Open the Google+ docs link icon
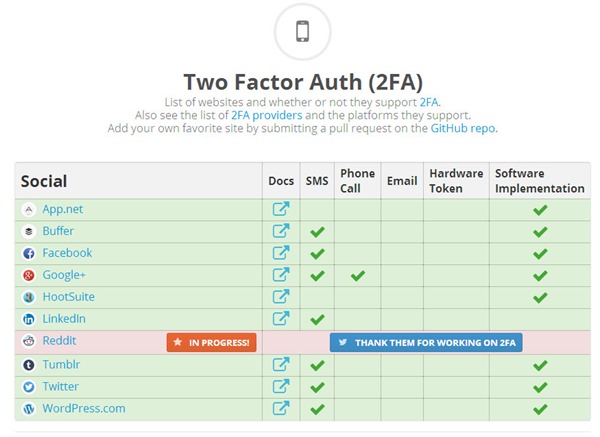The height and width of the screenshot is (437, 600). click(x=281, y=276)
